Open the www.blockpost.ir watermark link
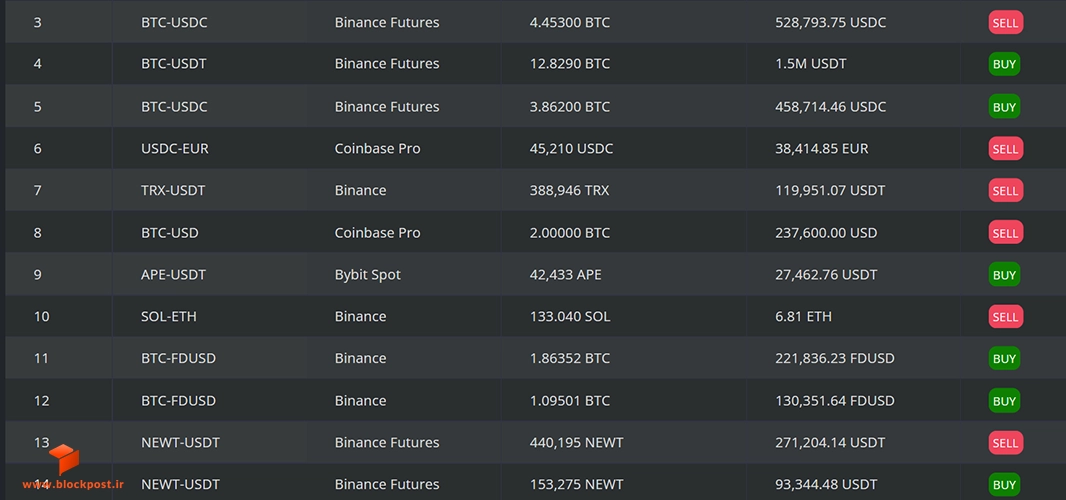This screenshot has width=1066, height=500. [x=73, y=484]
